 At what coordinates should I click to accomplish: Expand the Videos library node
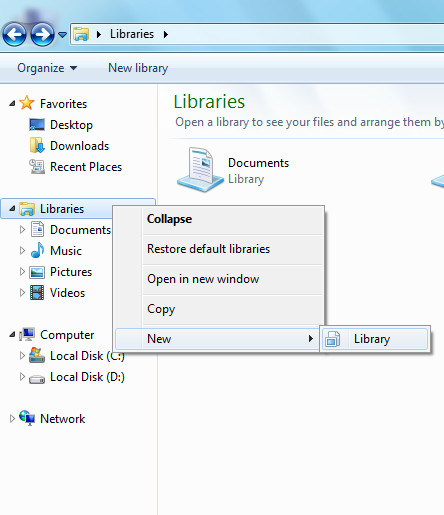(22, 293)
